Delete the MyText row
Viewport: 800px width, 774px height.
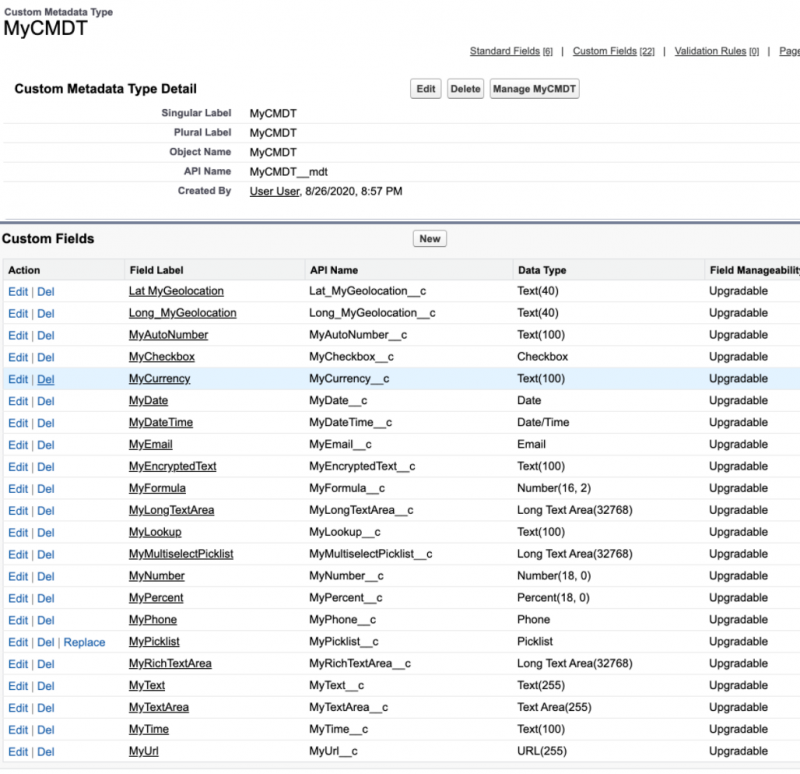(x=45, y=686)
